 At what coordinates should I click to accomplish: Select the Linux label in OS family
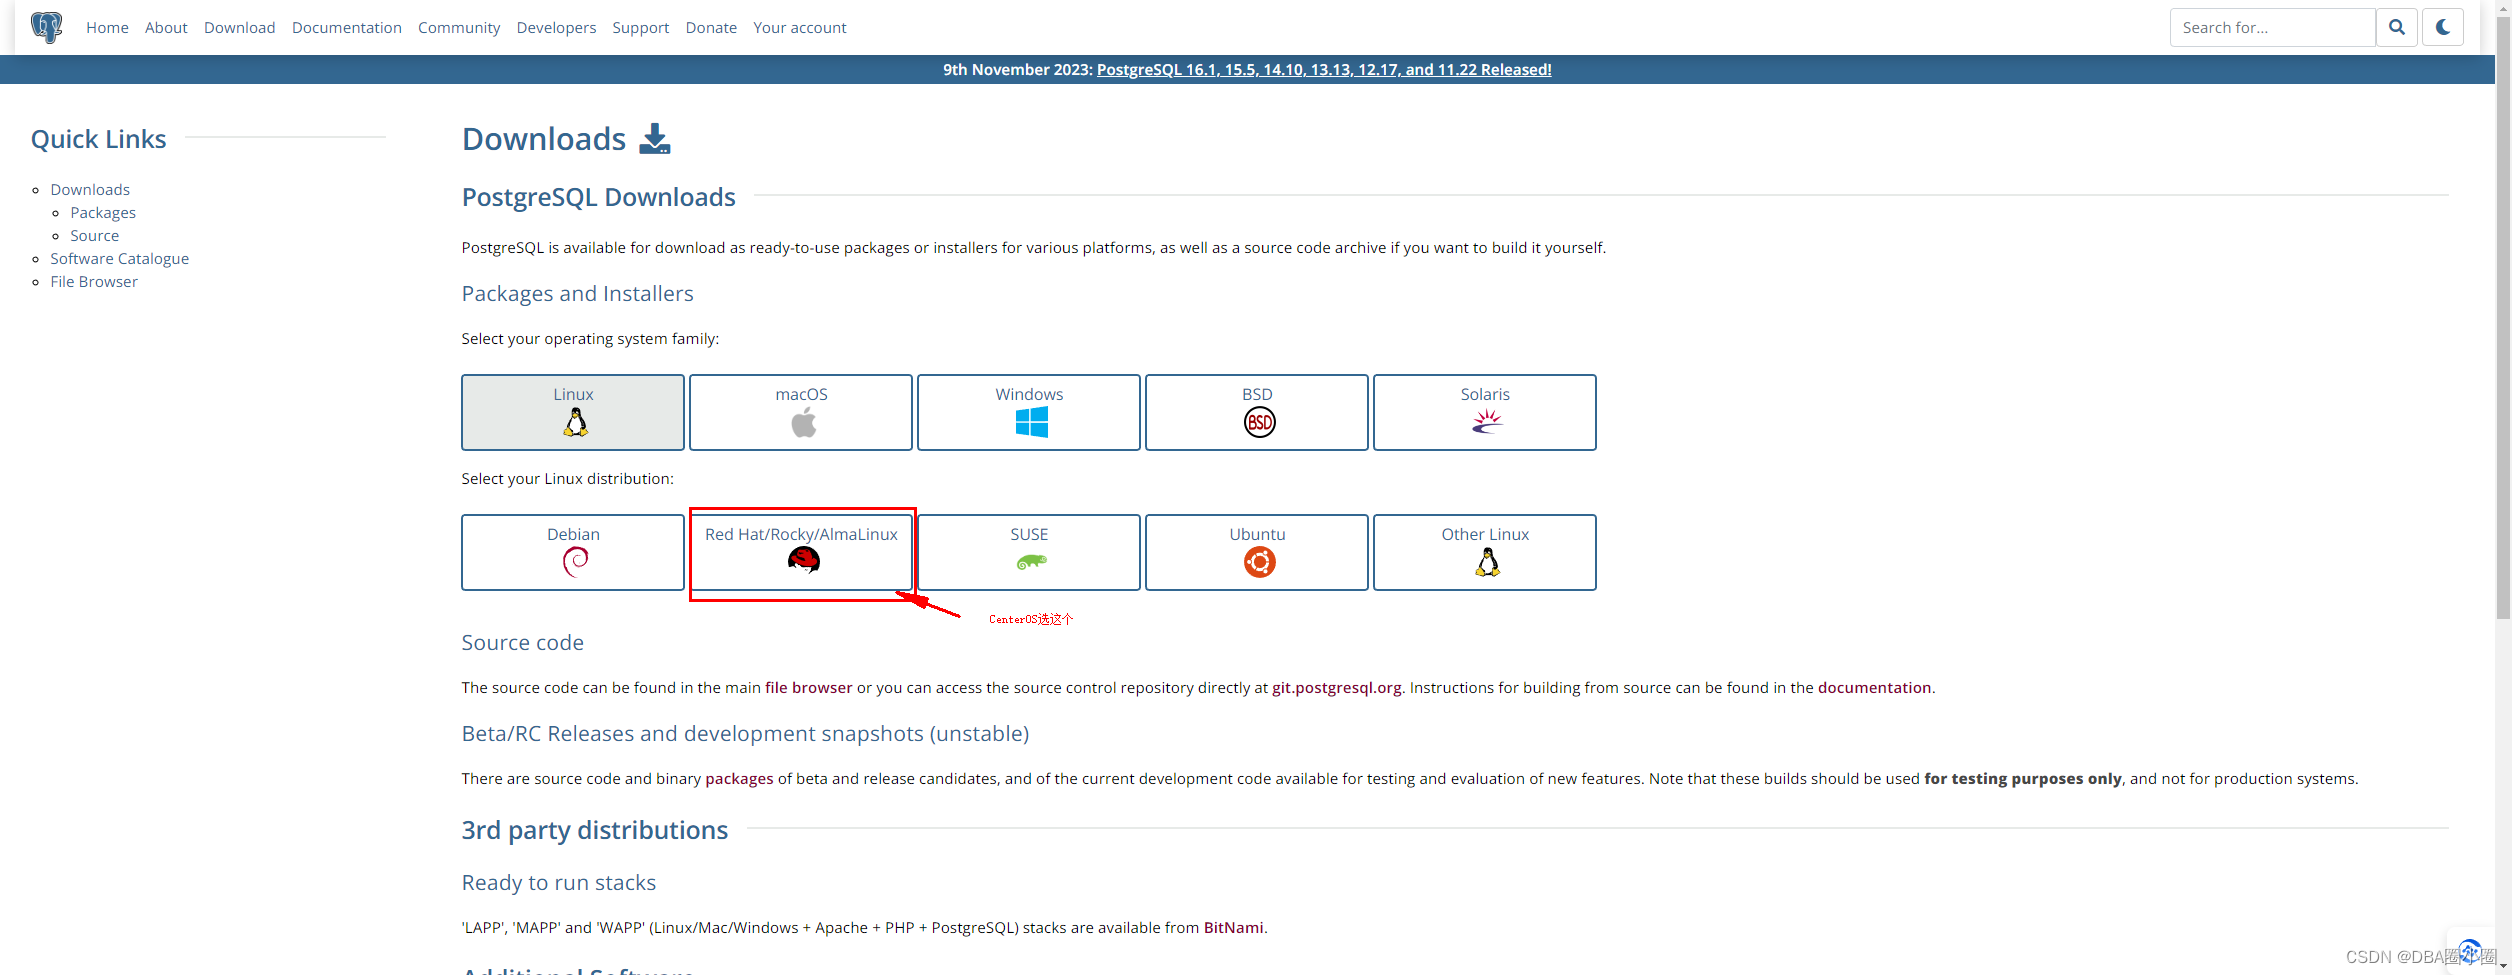click(x=573, y=394)
